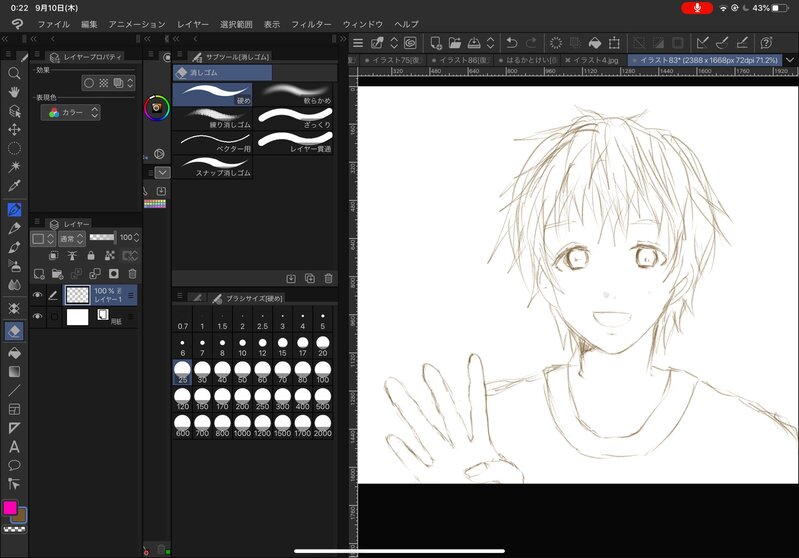The width and height of the screenshot is (799, 558).
Task: Toggle visibility of the 用紙 paper layer
Action: click(37, 317)
